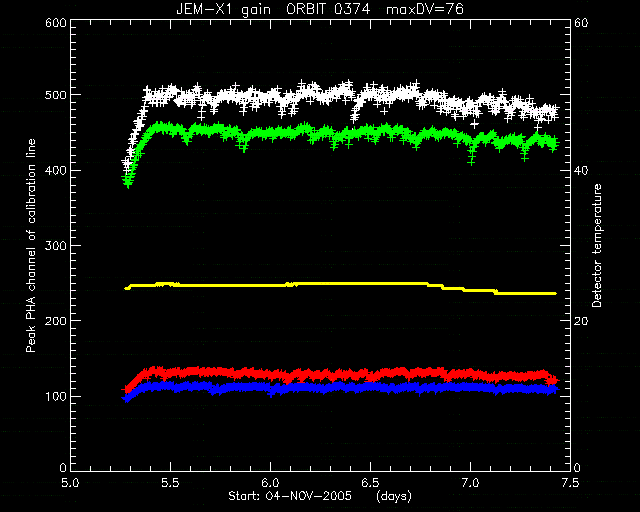Click the 300 tick label on left axis
This screenshot has height=512, width=640.
tap(56, 245)
